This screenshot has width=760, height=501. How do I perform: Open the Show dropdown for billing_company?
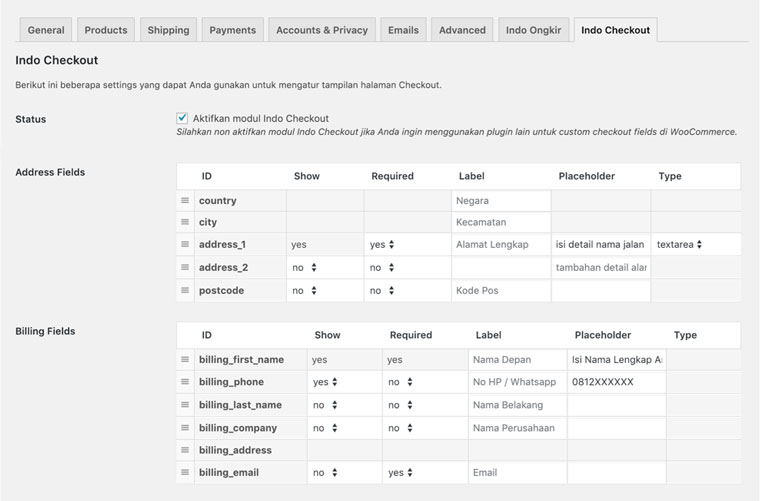coord(325,428)
